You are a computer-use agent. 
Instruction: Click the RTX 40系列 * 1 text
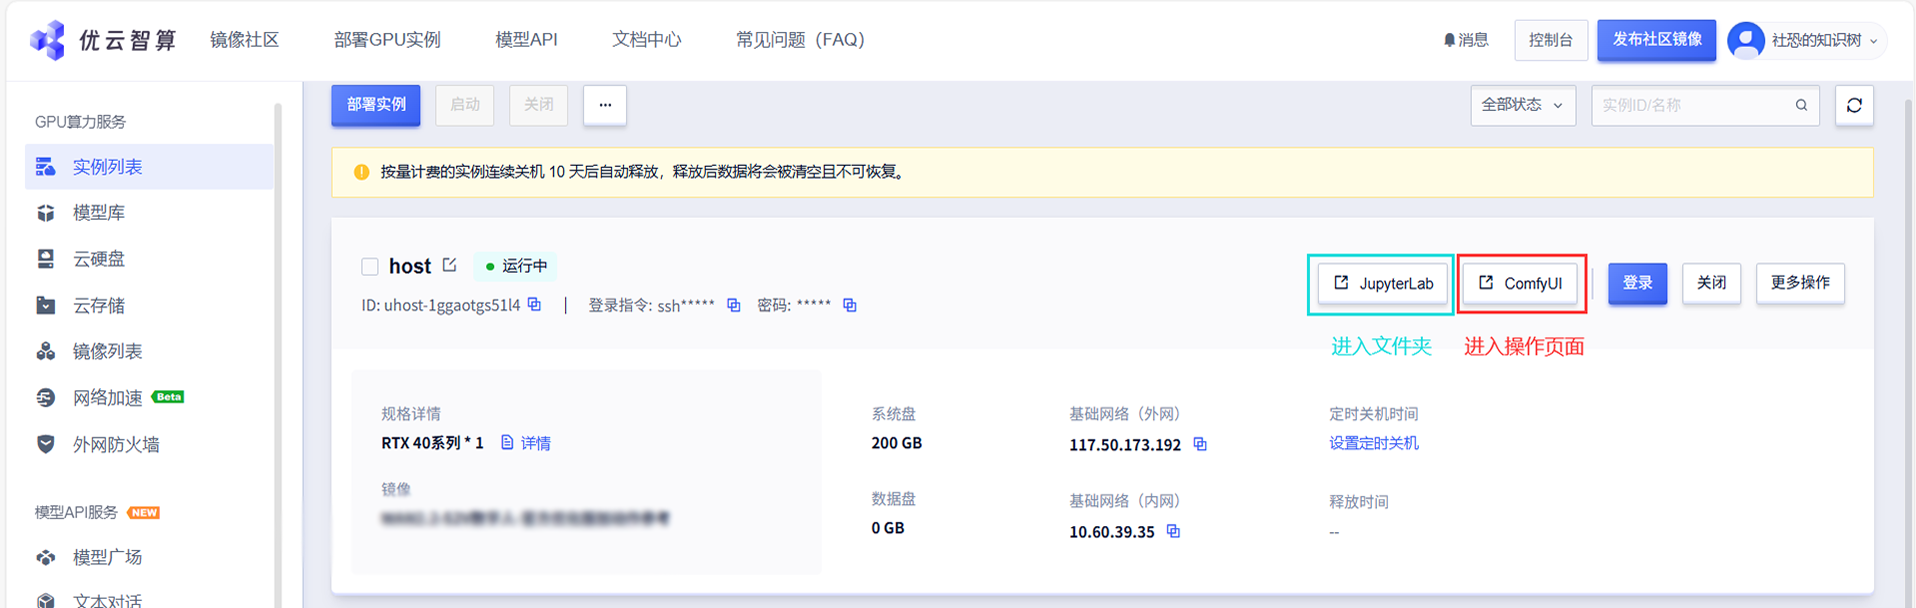432,443
